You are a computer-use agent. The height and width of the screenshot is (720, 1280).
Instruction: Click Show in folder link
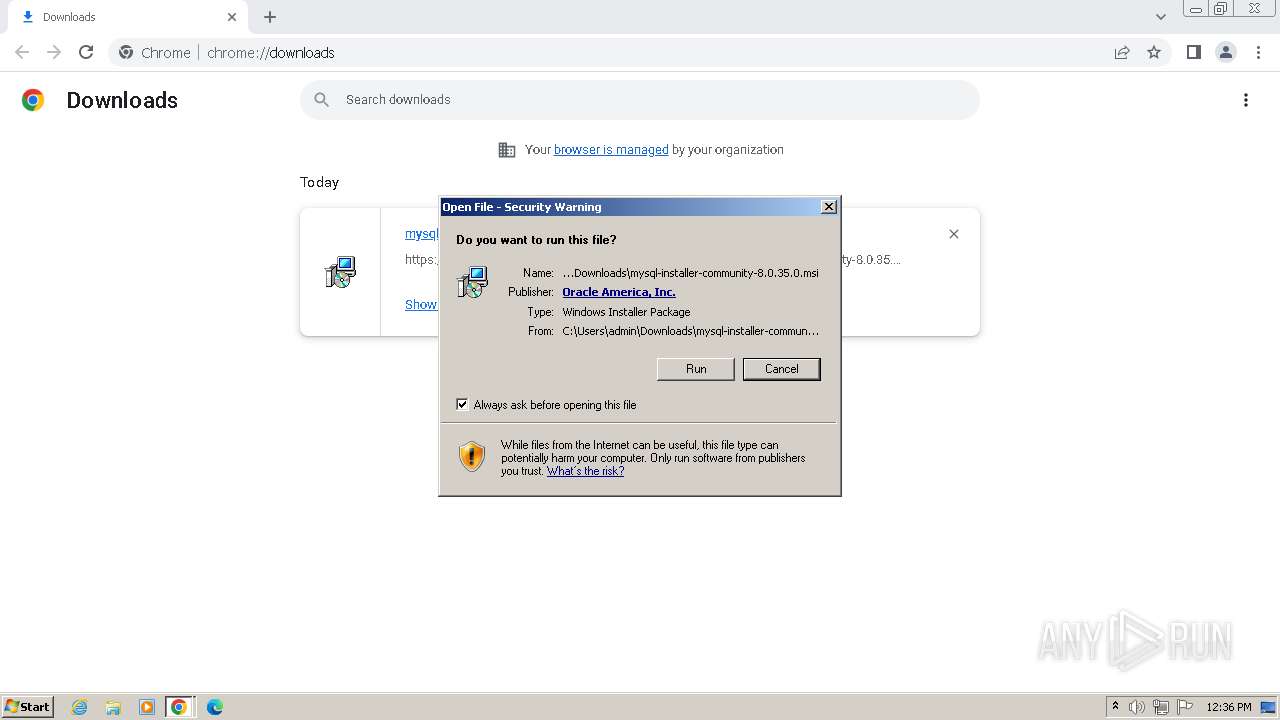click(x=421, y=305)
